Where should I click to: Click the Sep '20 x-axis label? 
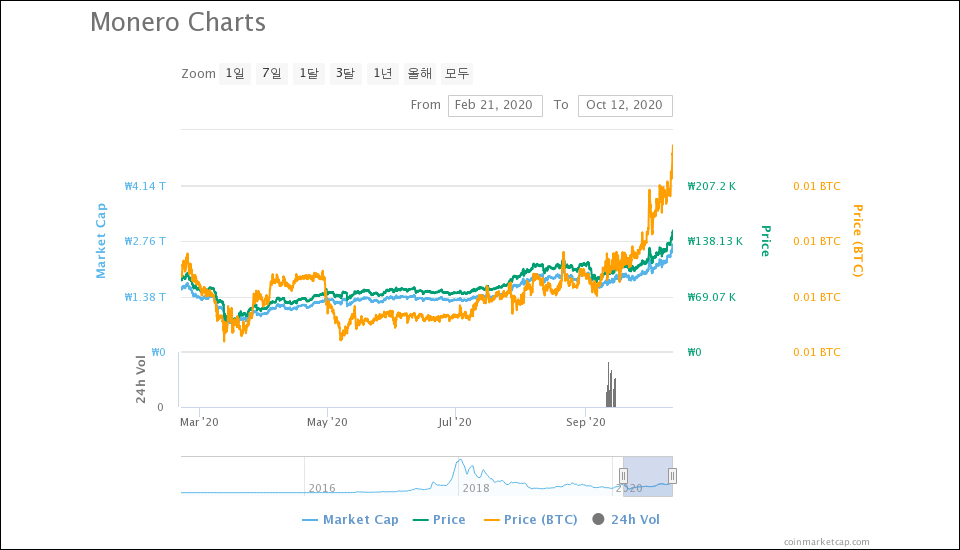[x=586, y=422]
